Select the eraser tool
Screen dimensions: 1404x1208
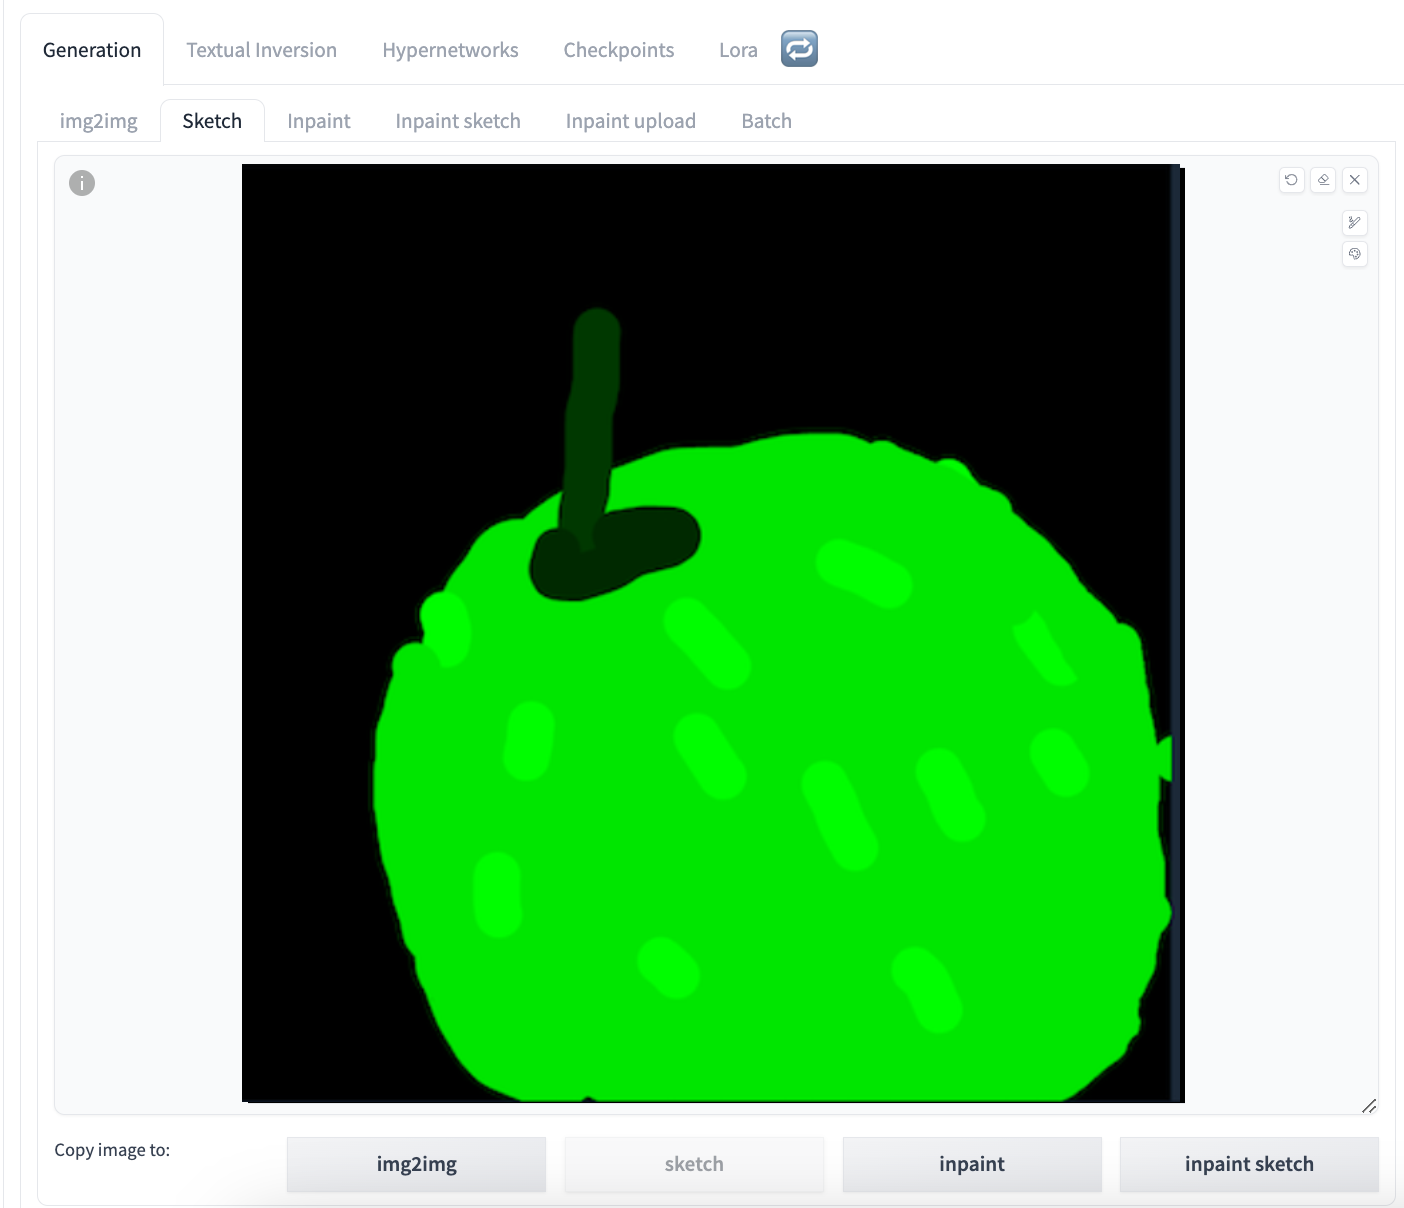point(1323,180)
